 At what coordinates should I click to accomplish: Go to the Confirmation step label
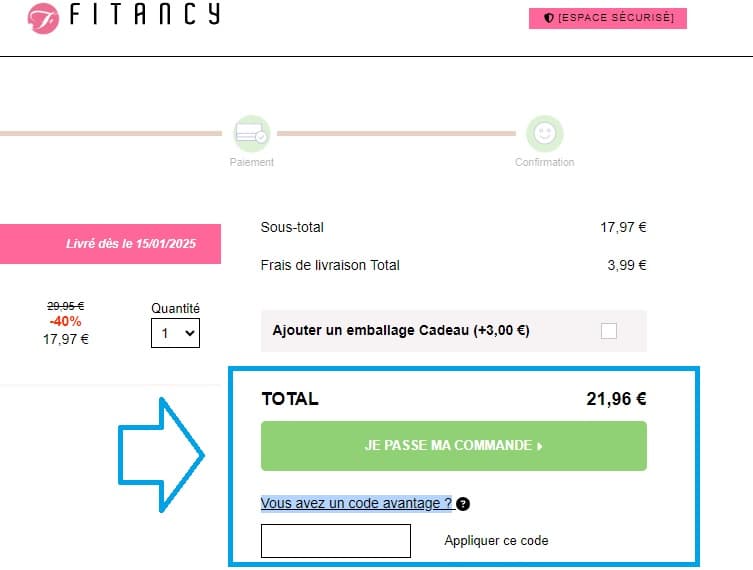click(x=545, y=162)
